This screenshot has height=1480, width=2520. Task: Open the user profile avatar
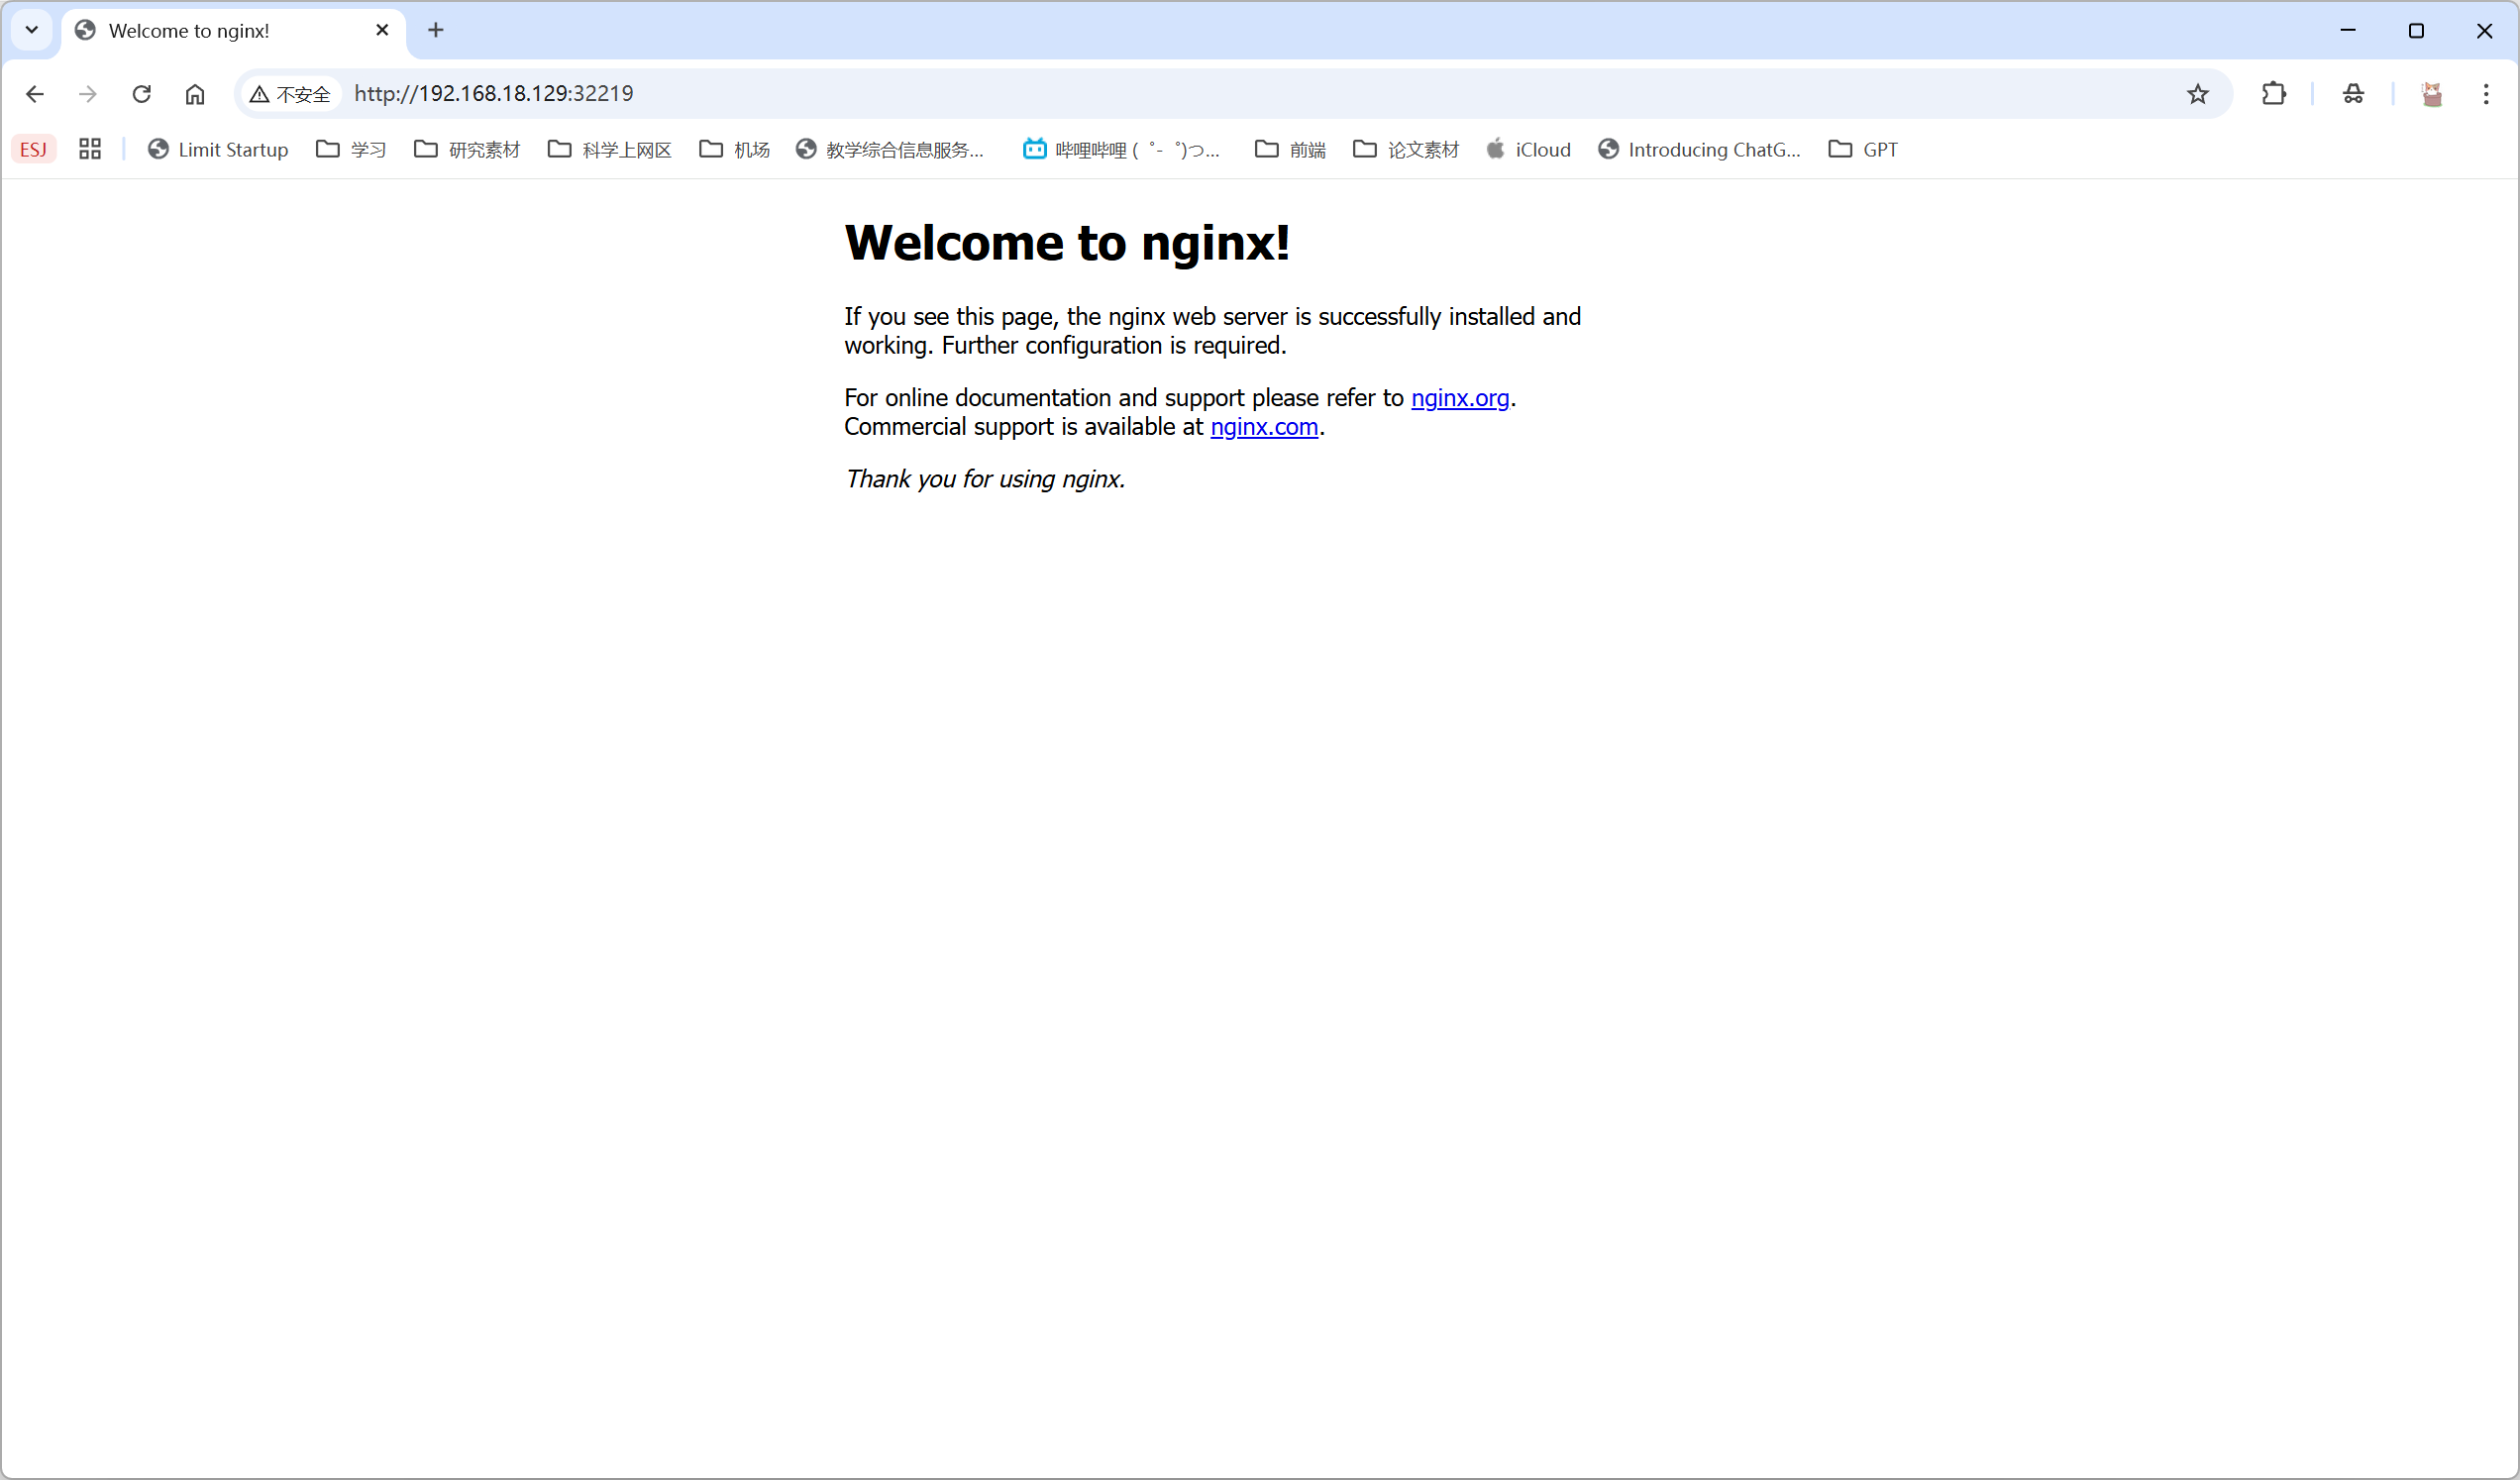pyautogui.click(x=2432, y=94)
